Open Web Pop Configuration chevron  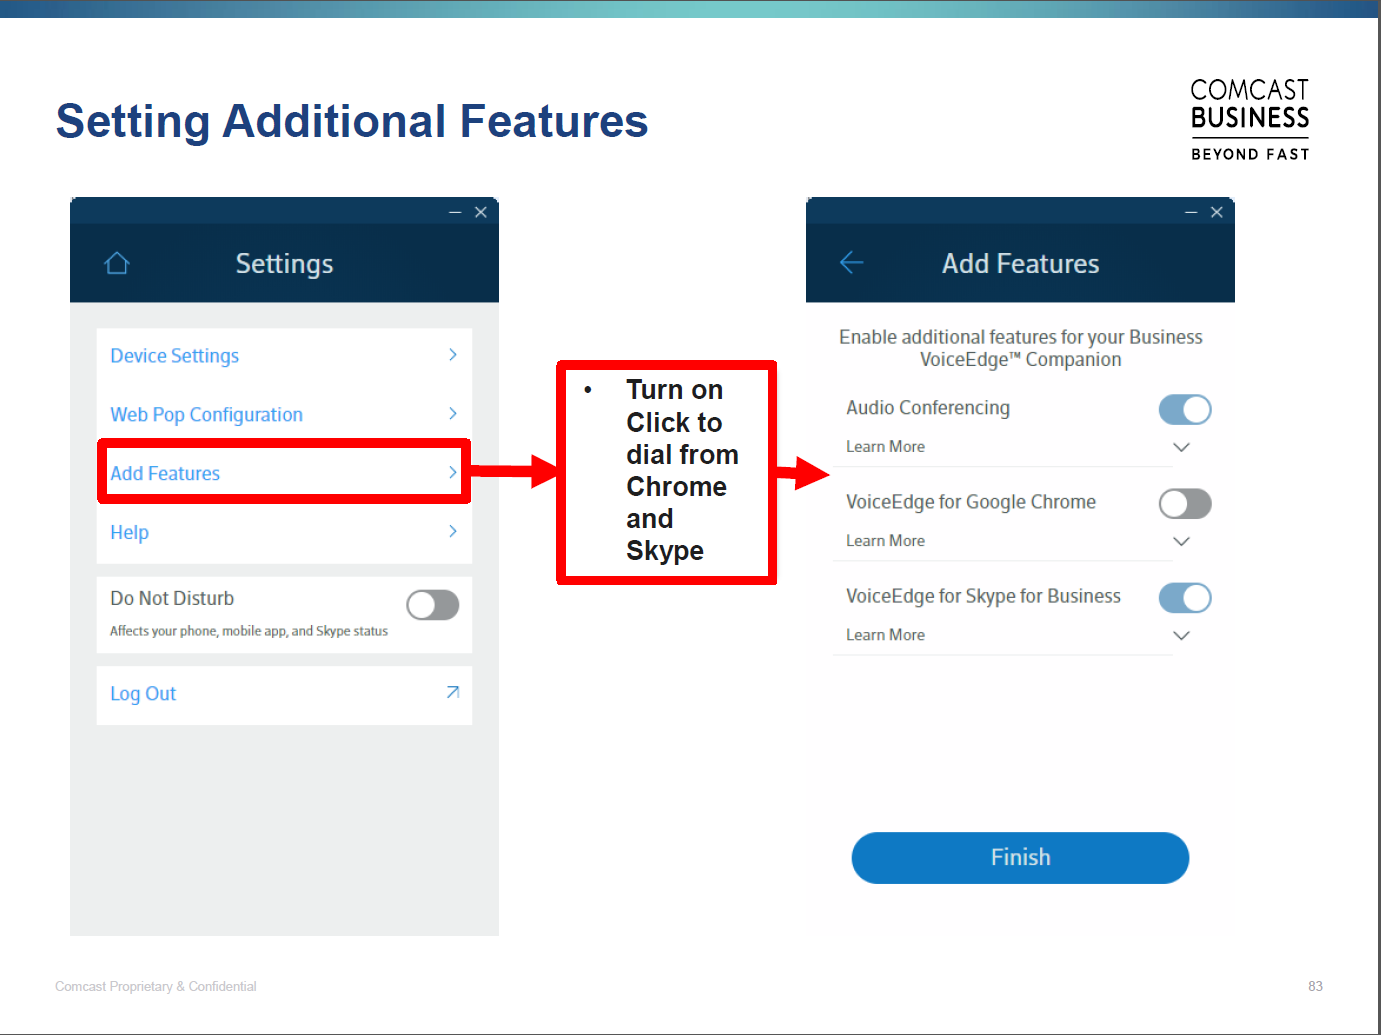(453, 414)
